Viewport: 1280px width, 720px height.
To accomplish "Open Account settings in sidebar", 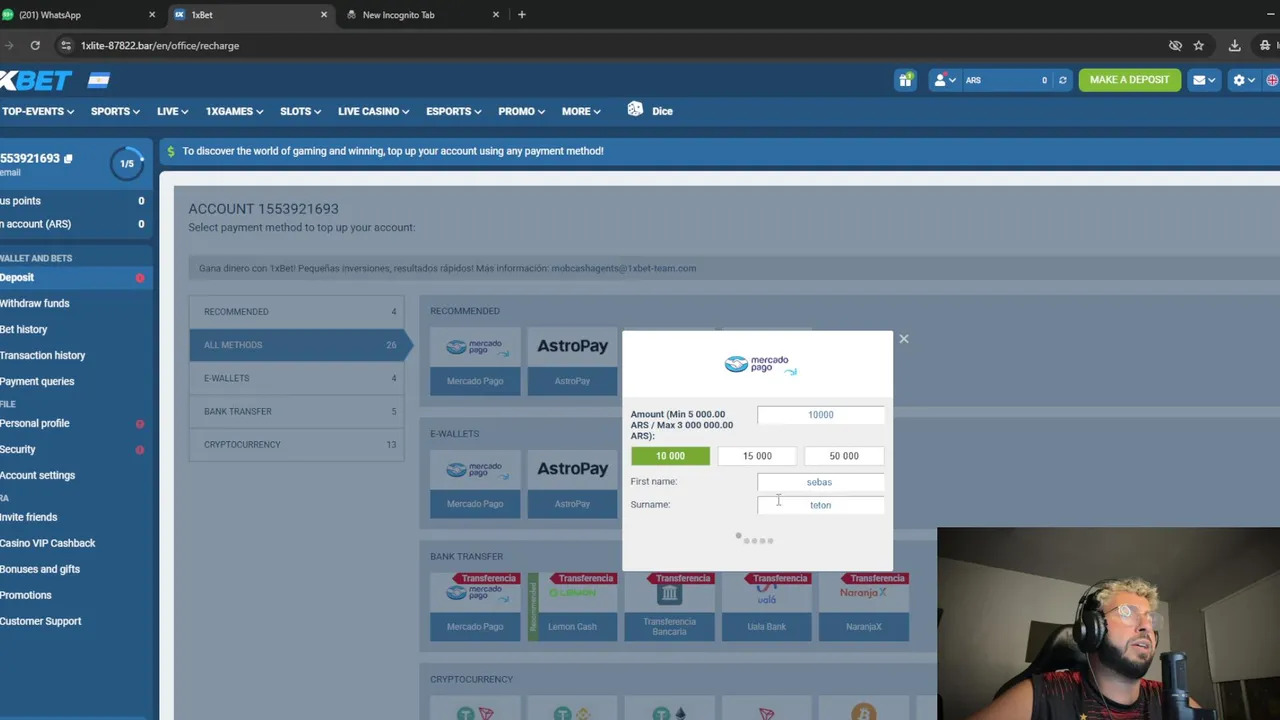I will [x=75, y=475].
